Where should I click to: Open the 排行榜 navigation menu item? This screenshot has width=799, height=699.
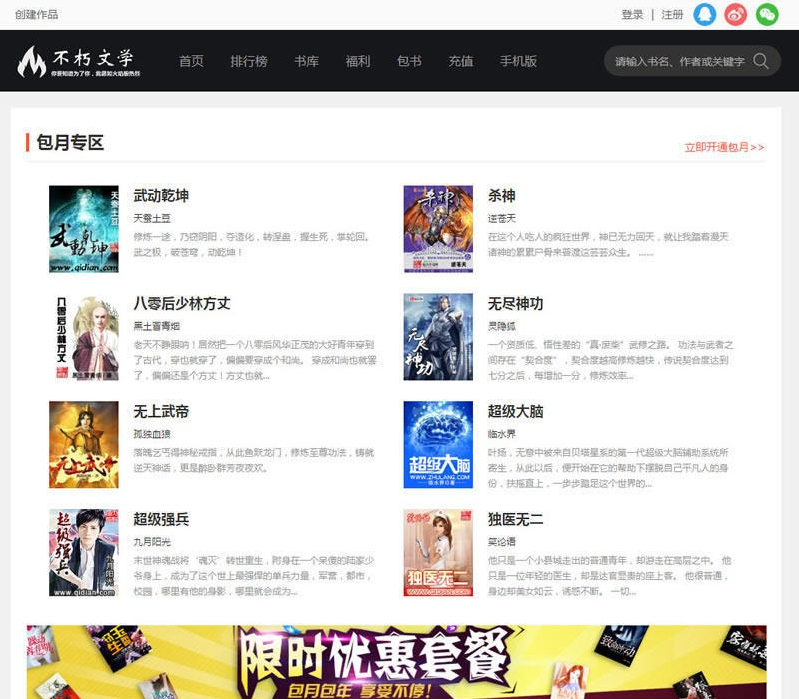point(249,61)
